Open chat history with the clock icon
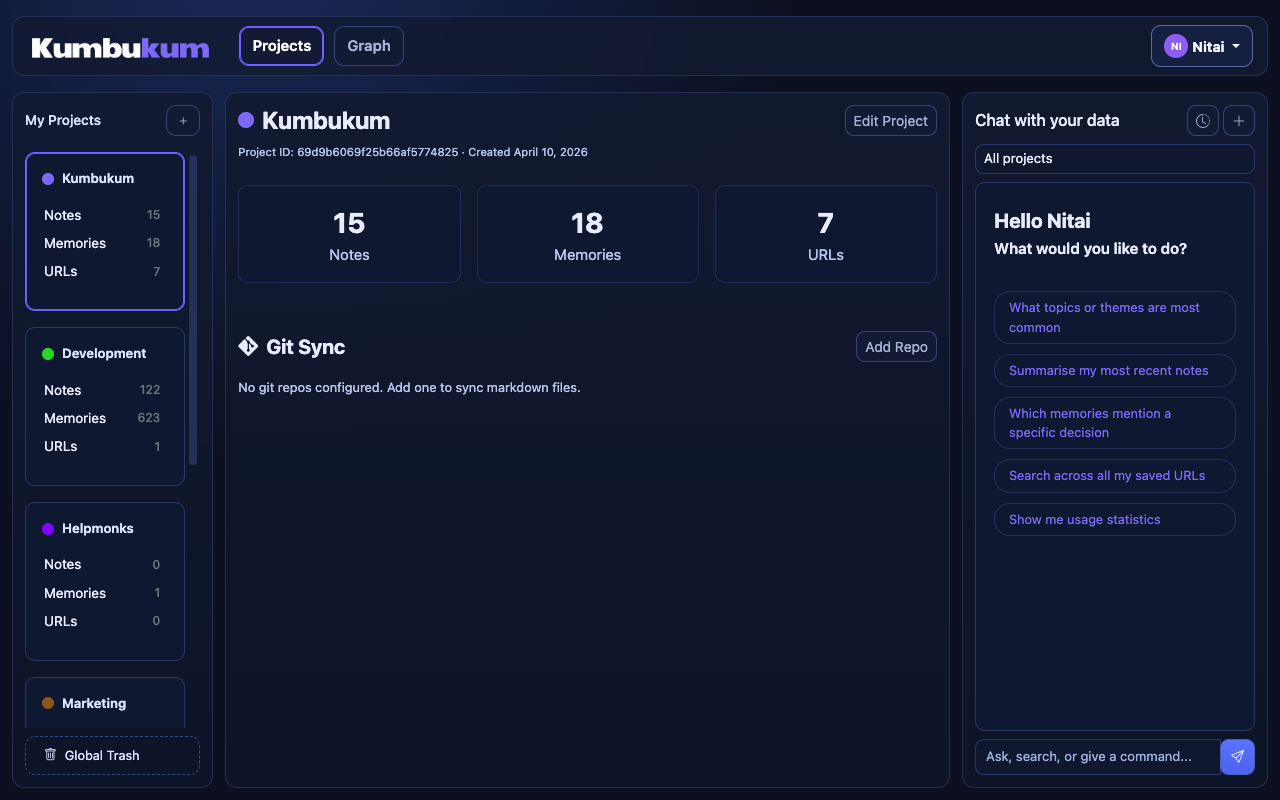Image resolution: width=1280 pixels, height=800 pixels. 1203,121
